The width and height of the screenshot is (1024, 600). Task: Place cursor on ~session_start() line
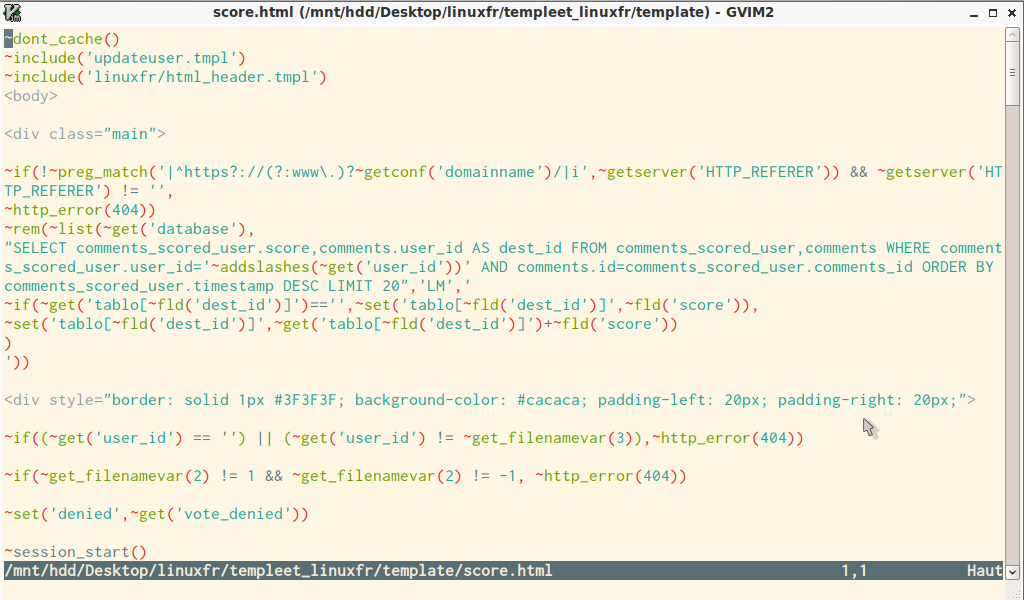point(76,553)
